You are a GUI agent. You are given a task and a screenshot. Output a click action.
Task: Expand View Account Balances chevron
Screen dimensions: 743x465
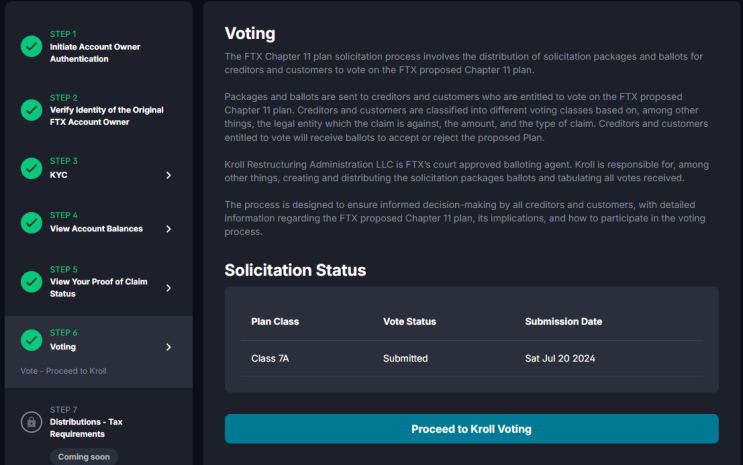coord(168,229)
